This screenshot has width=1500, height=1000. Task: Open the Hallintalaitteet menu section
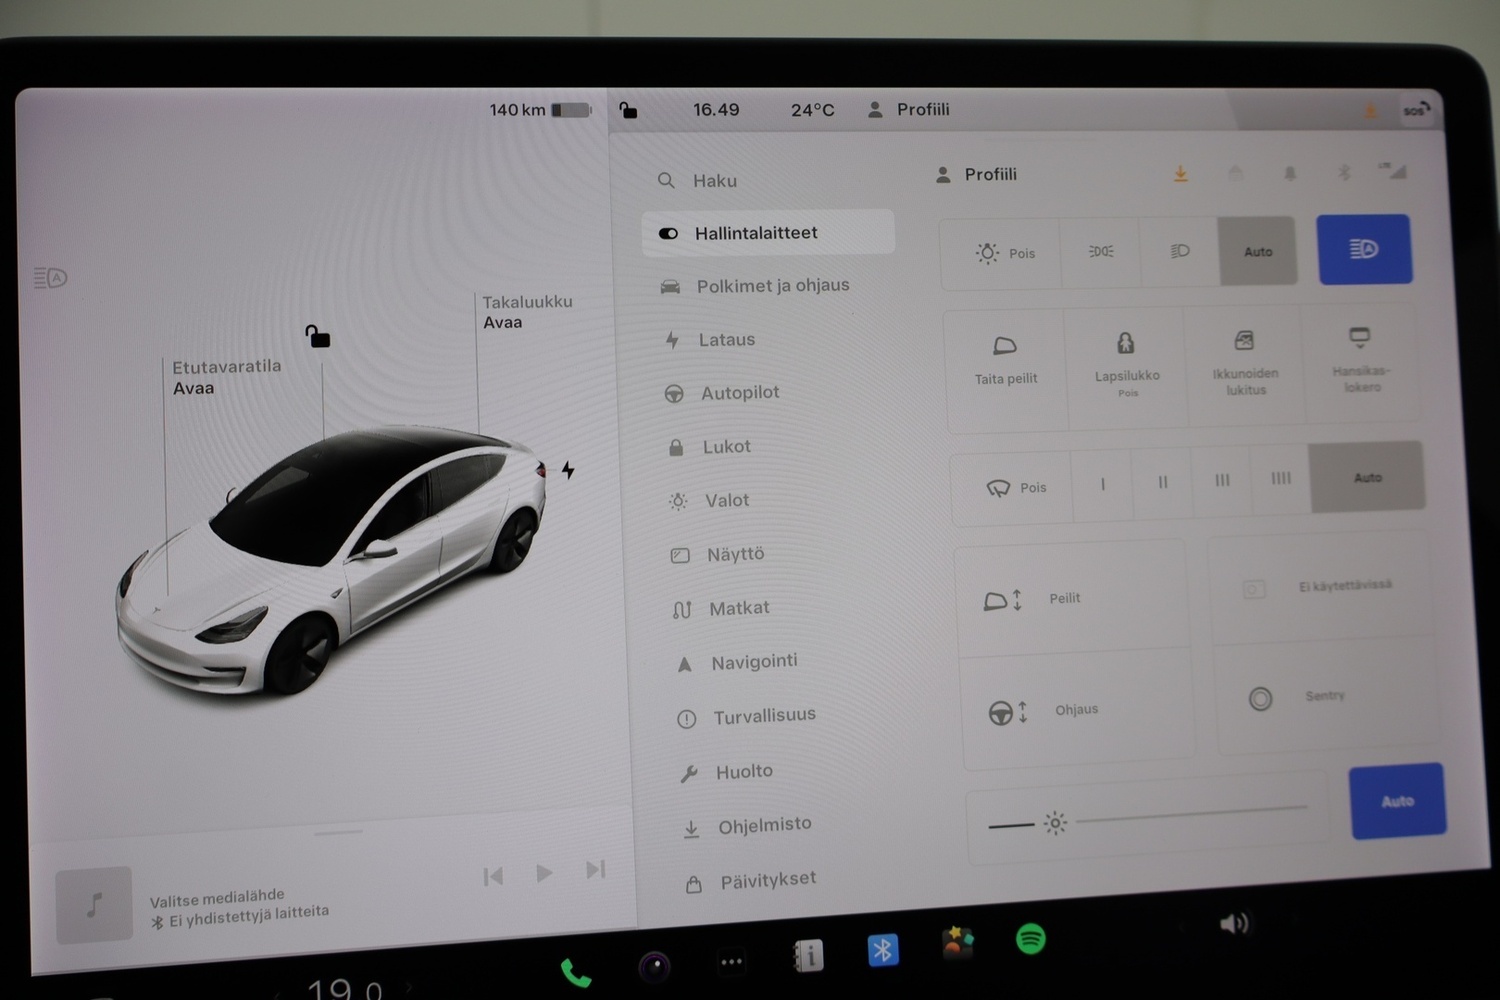[x=768, y=232]
